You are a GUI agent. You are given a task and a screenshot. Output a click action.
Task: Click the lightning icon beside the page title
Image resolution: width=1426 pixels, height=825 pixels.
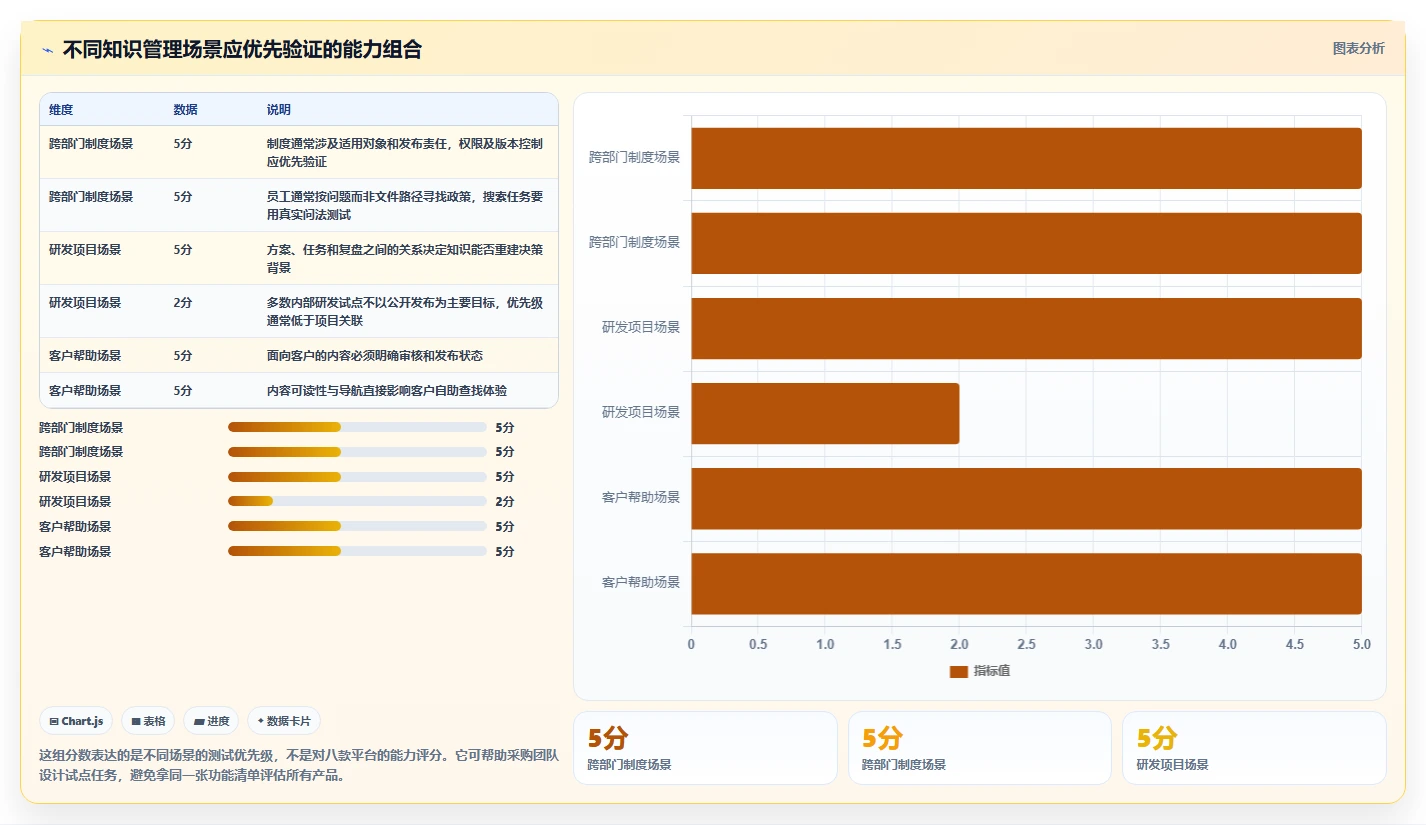click(48, 50)
